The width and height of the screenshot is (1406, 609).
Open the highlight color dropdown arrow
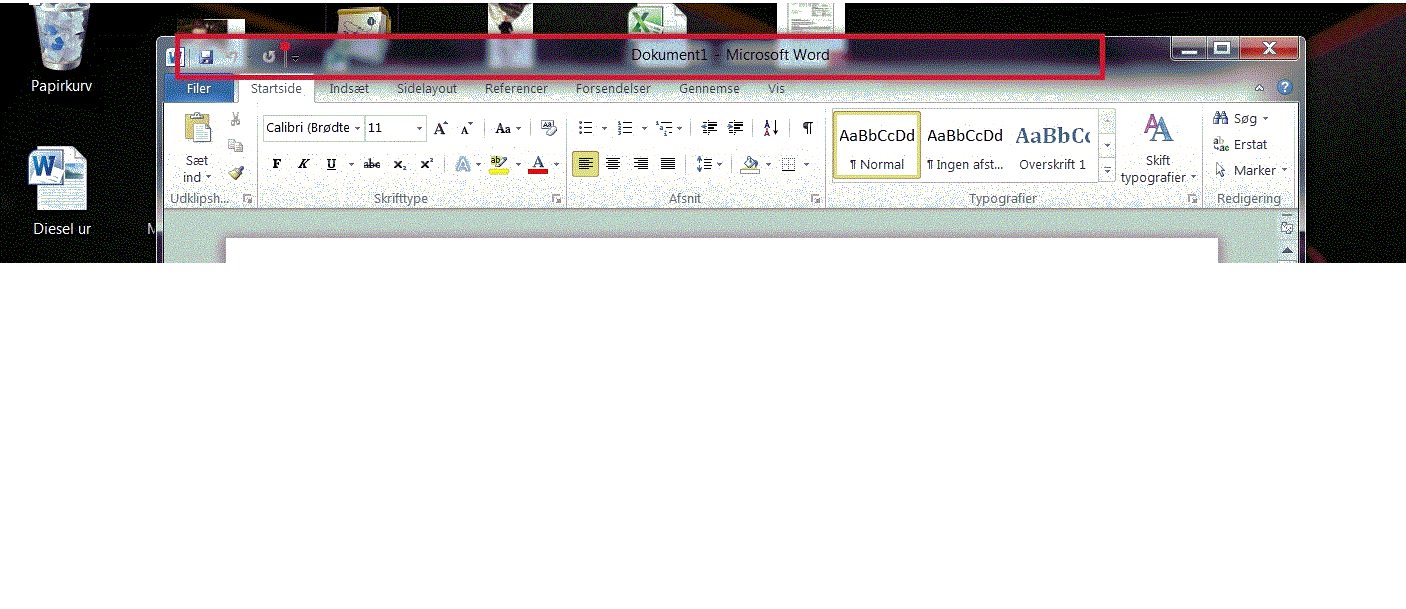tap(518, 165)
